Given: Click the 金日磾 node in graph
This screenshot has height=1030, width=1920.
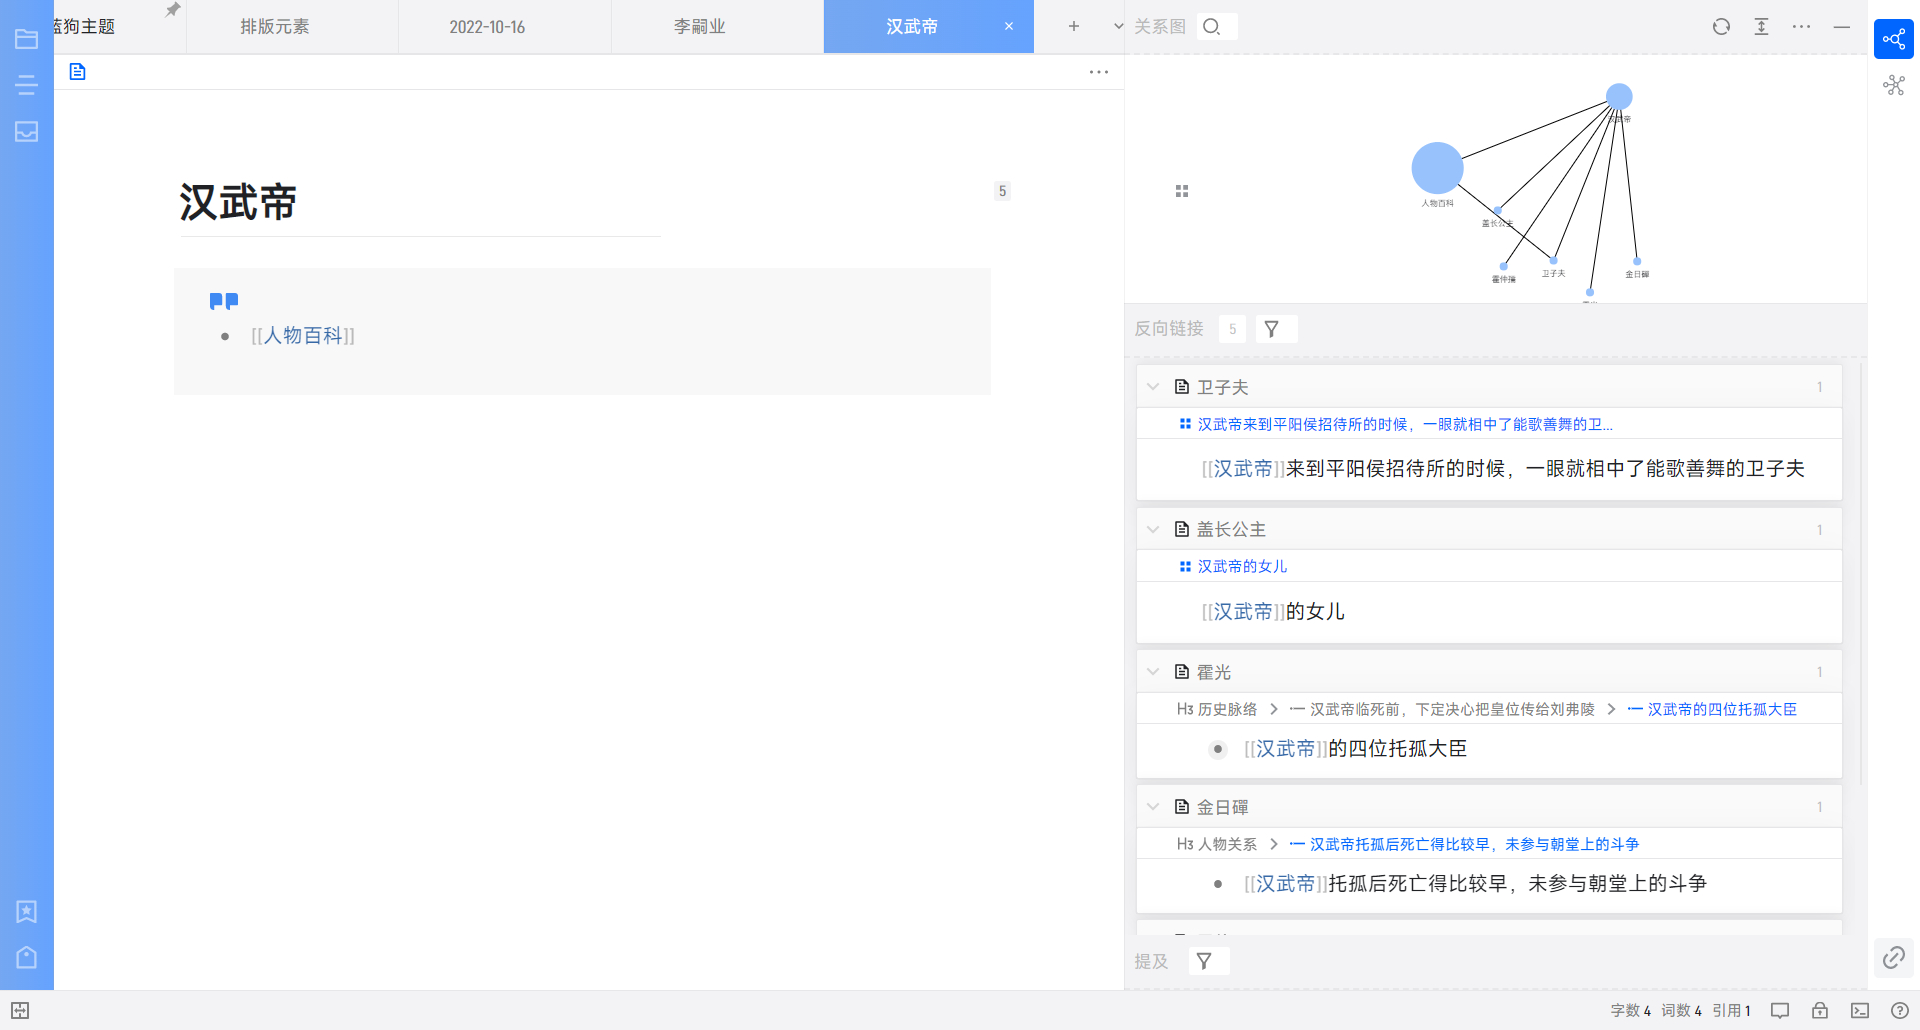Looking at the screenshot, I should pyautogui.click(x=1637, y=262).
